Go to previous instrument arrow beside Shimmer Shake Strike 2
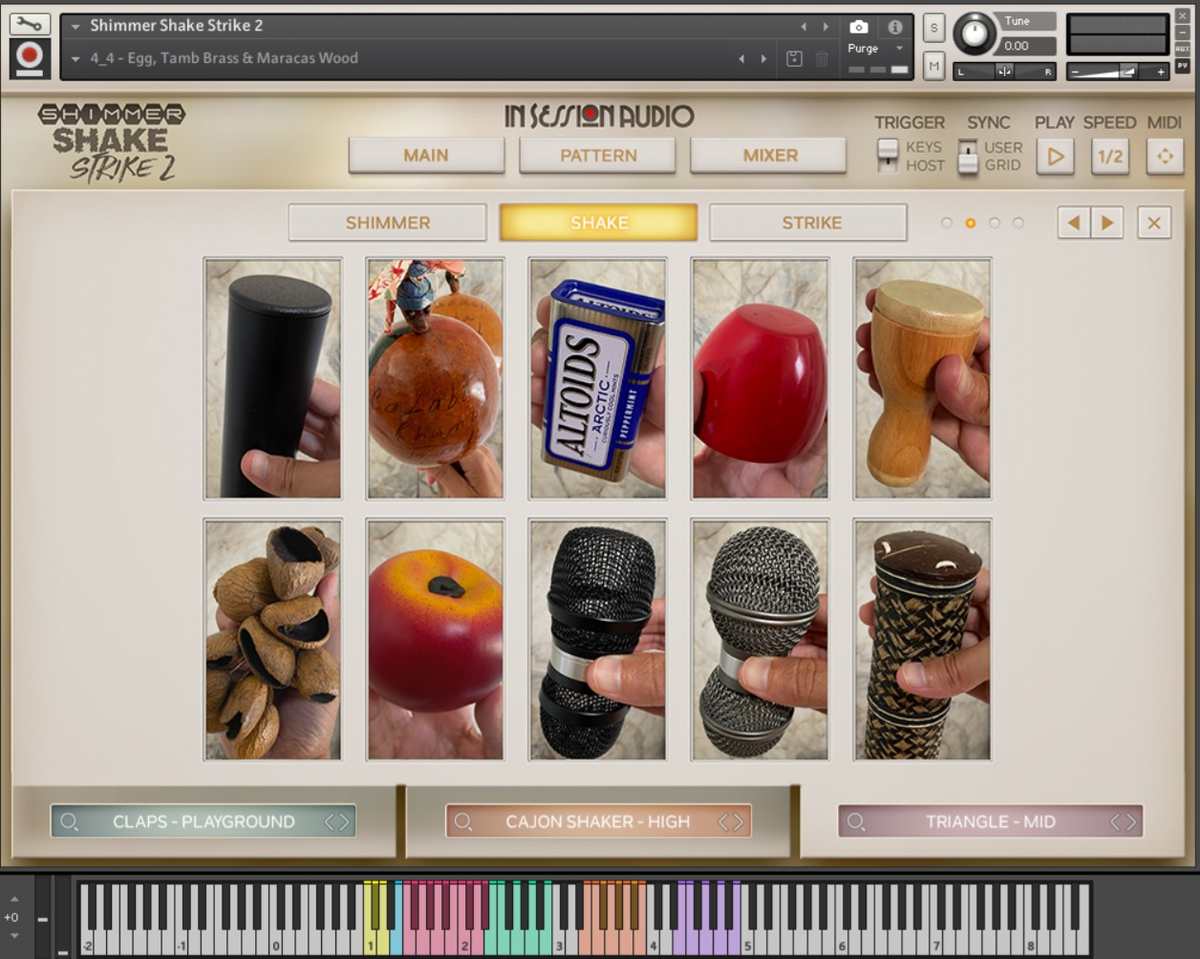Image resolution: width=1200 pixels, height=959 pixels. pos(802,27)
